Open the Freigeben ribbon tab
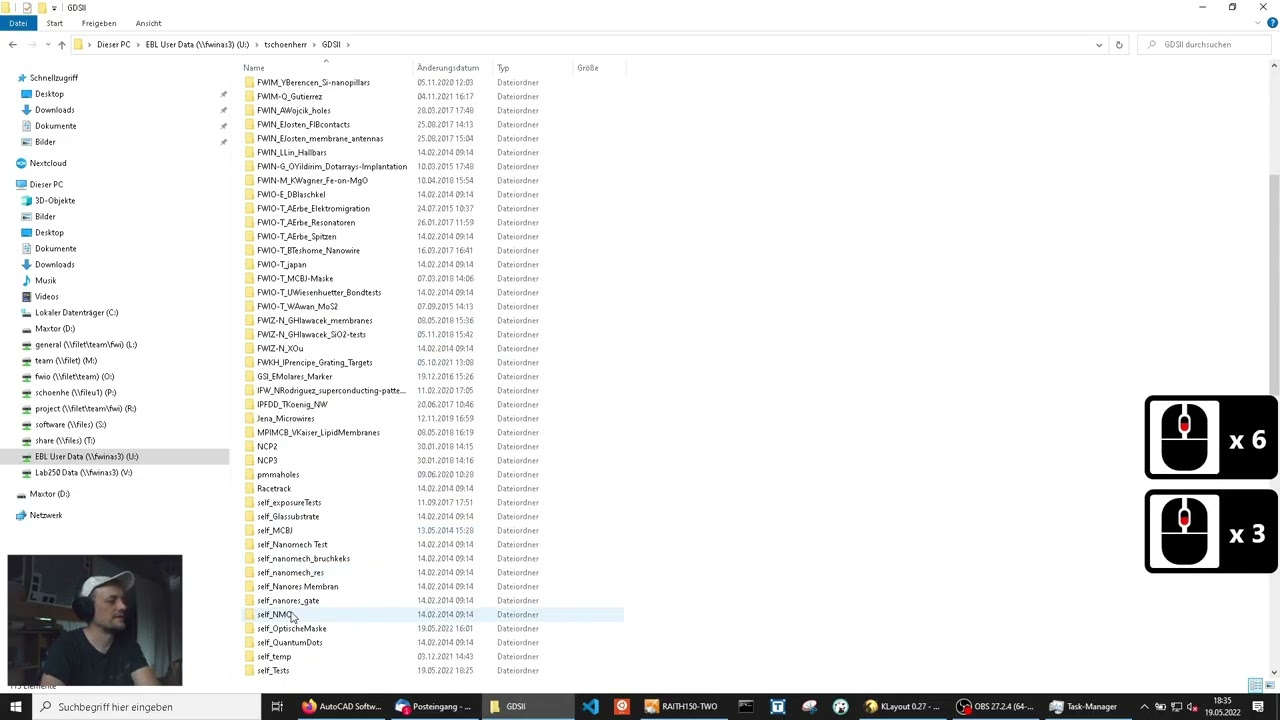Screen dimensions: 1280x720 [99, 23]
